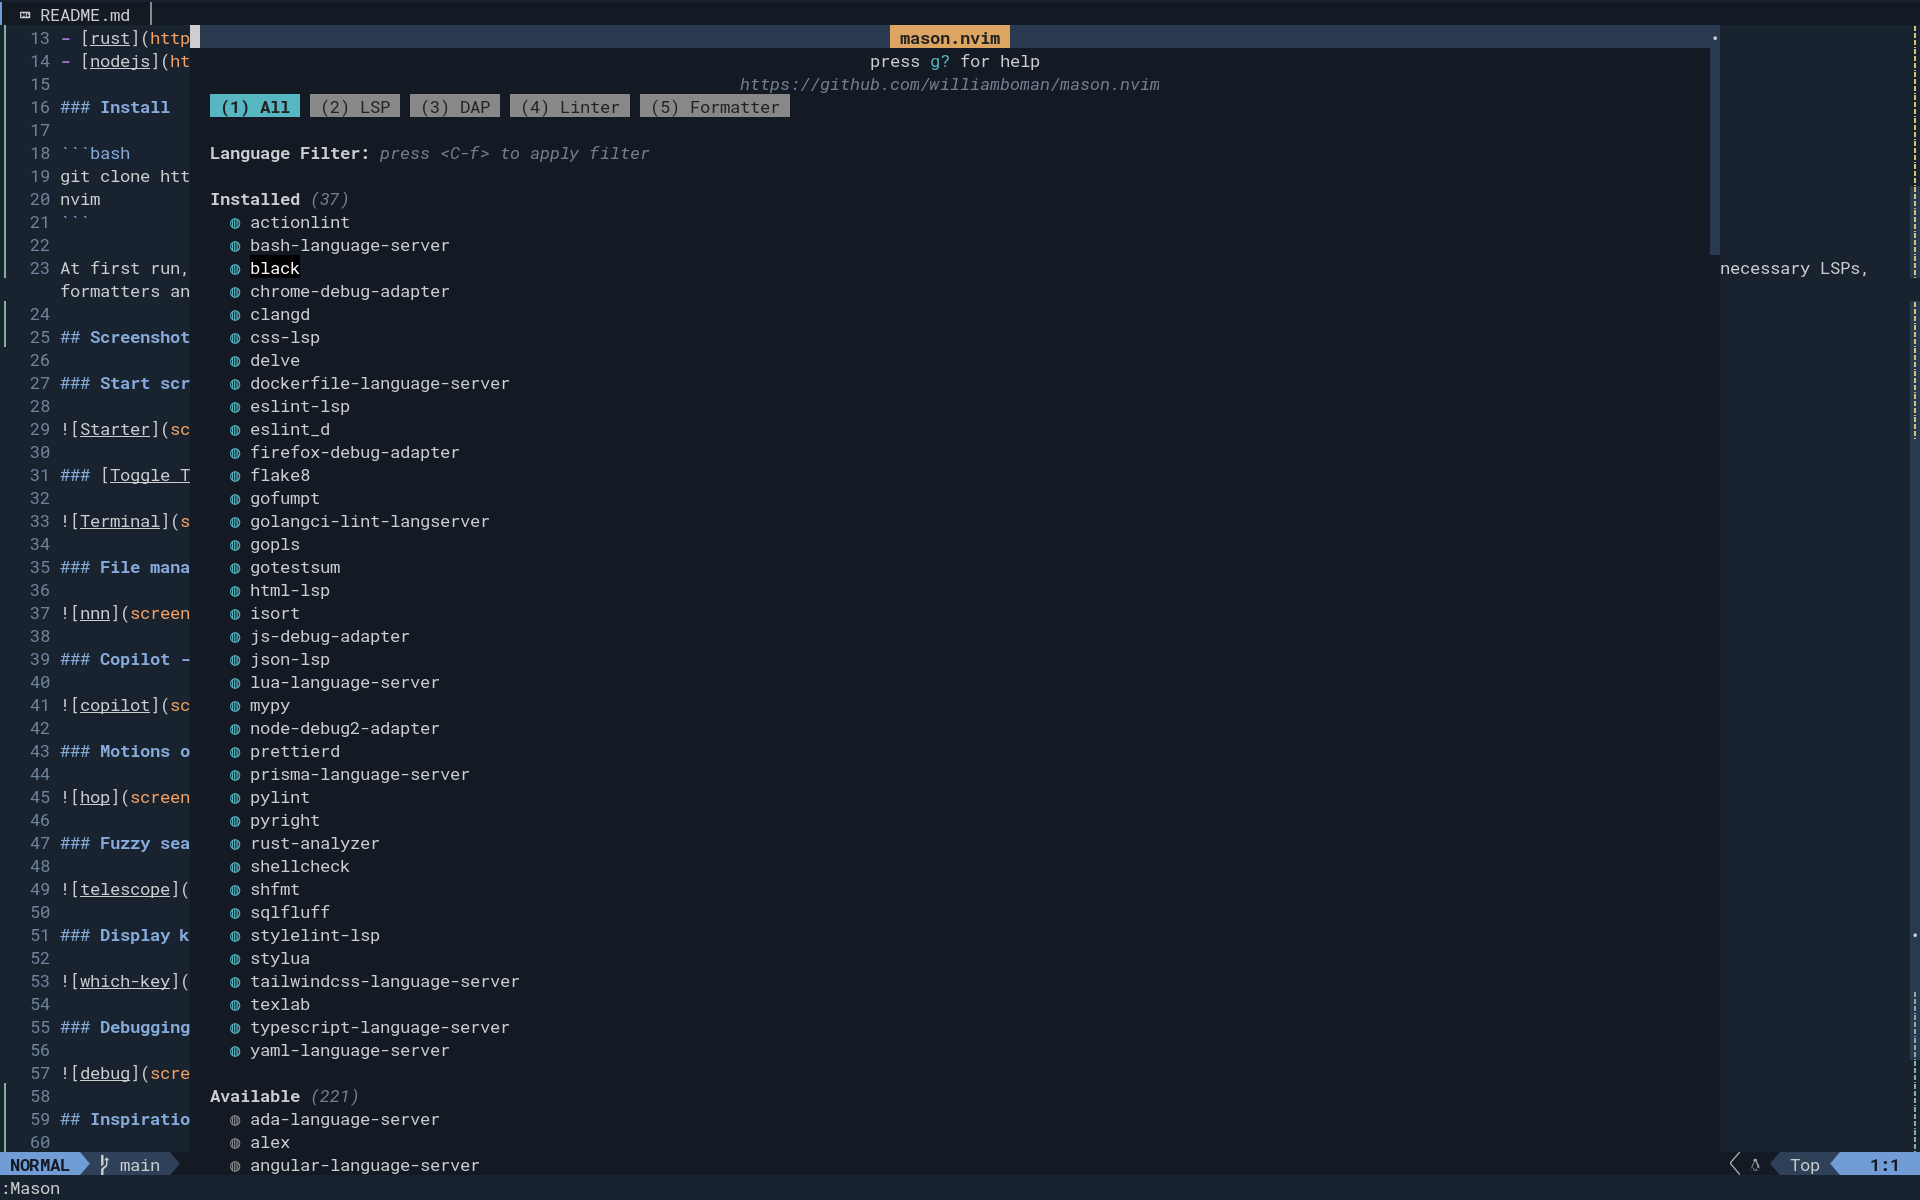Image resolution: width=1920 pixels, height=1200 pixels.
Task: Click the package icon beside actionlint
Action: click(235, 223)
